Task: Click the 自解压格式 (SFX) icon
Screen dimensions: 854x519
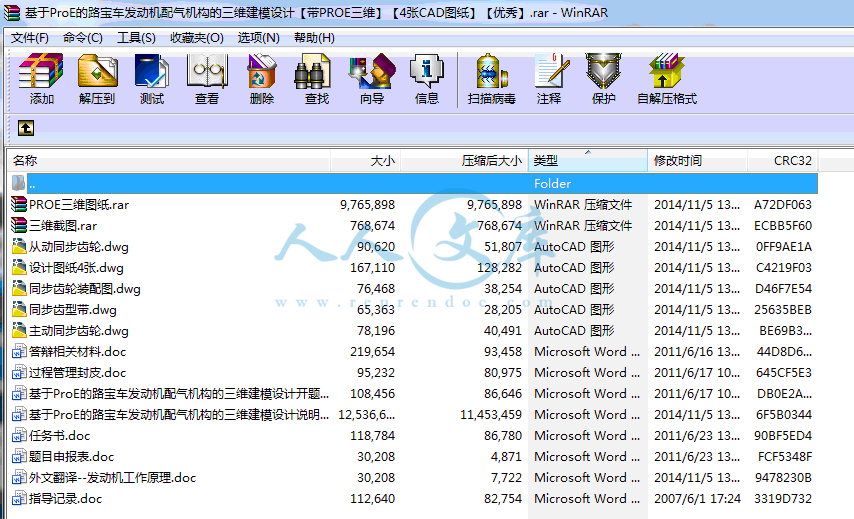Action: coord(667,71)
